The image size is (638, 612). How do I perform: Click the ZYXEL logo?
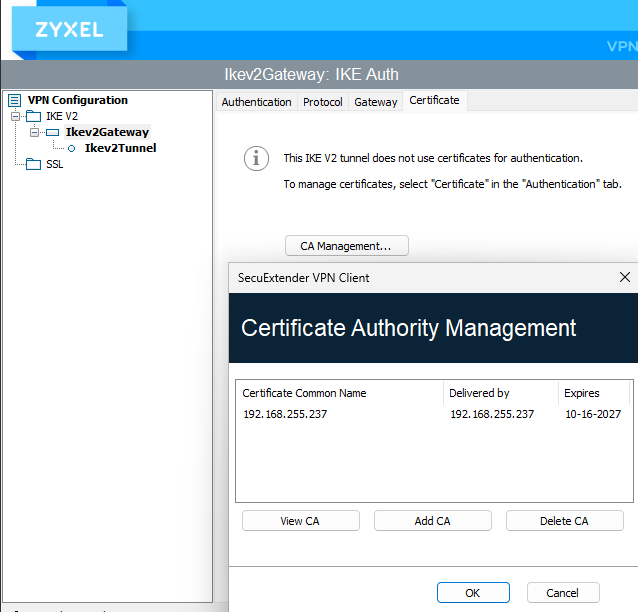(x=69, y=30)
